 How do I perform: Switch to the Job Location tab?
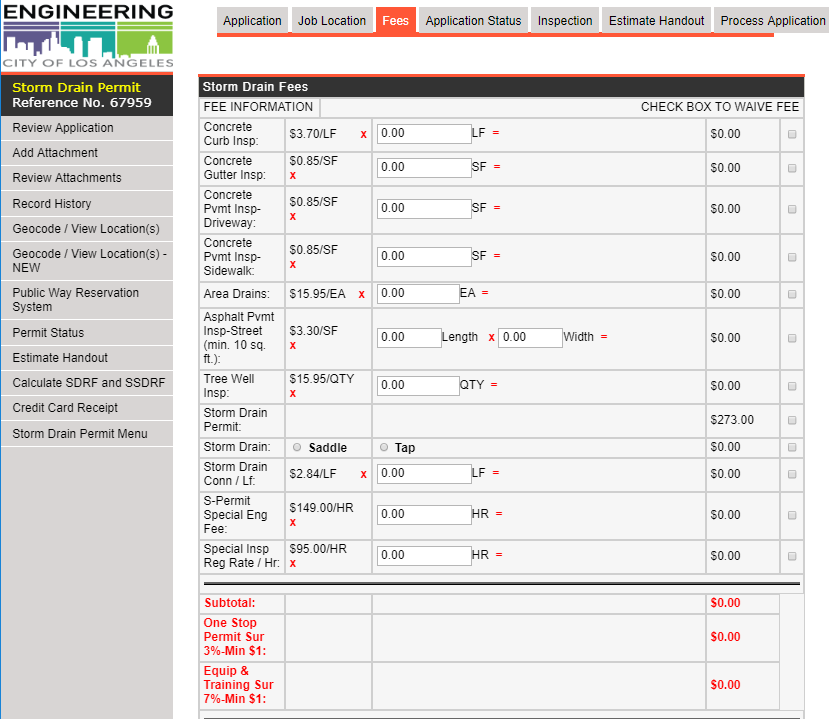pos(332,21)
